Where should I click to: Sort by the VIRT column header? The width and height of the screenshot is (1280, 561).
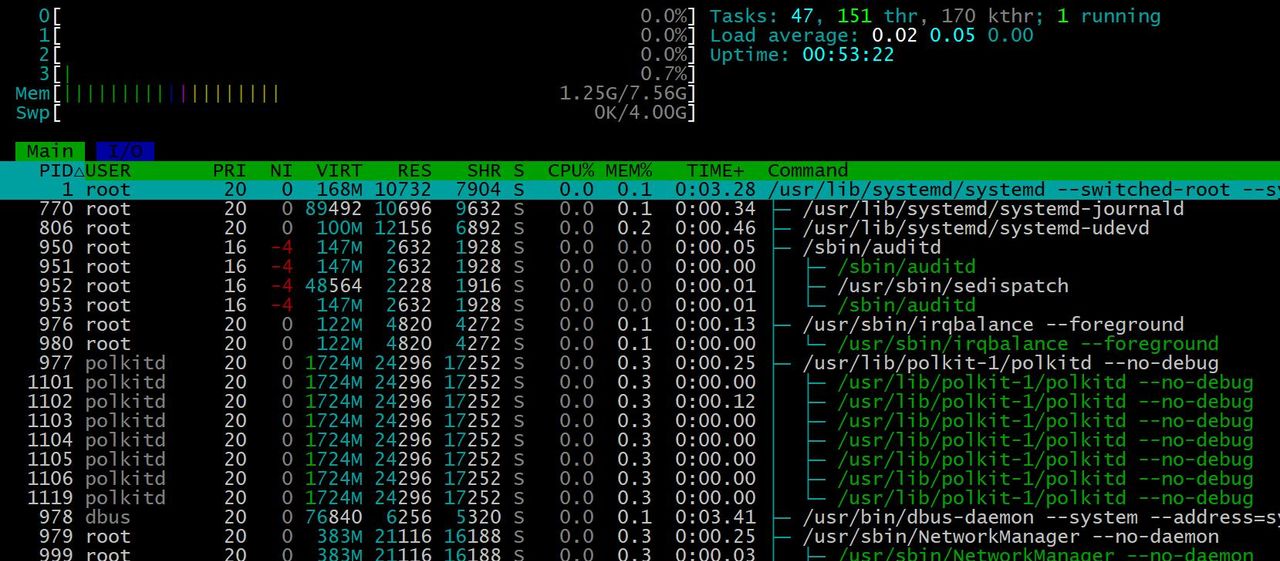click(x=339, y=170)
